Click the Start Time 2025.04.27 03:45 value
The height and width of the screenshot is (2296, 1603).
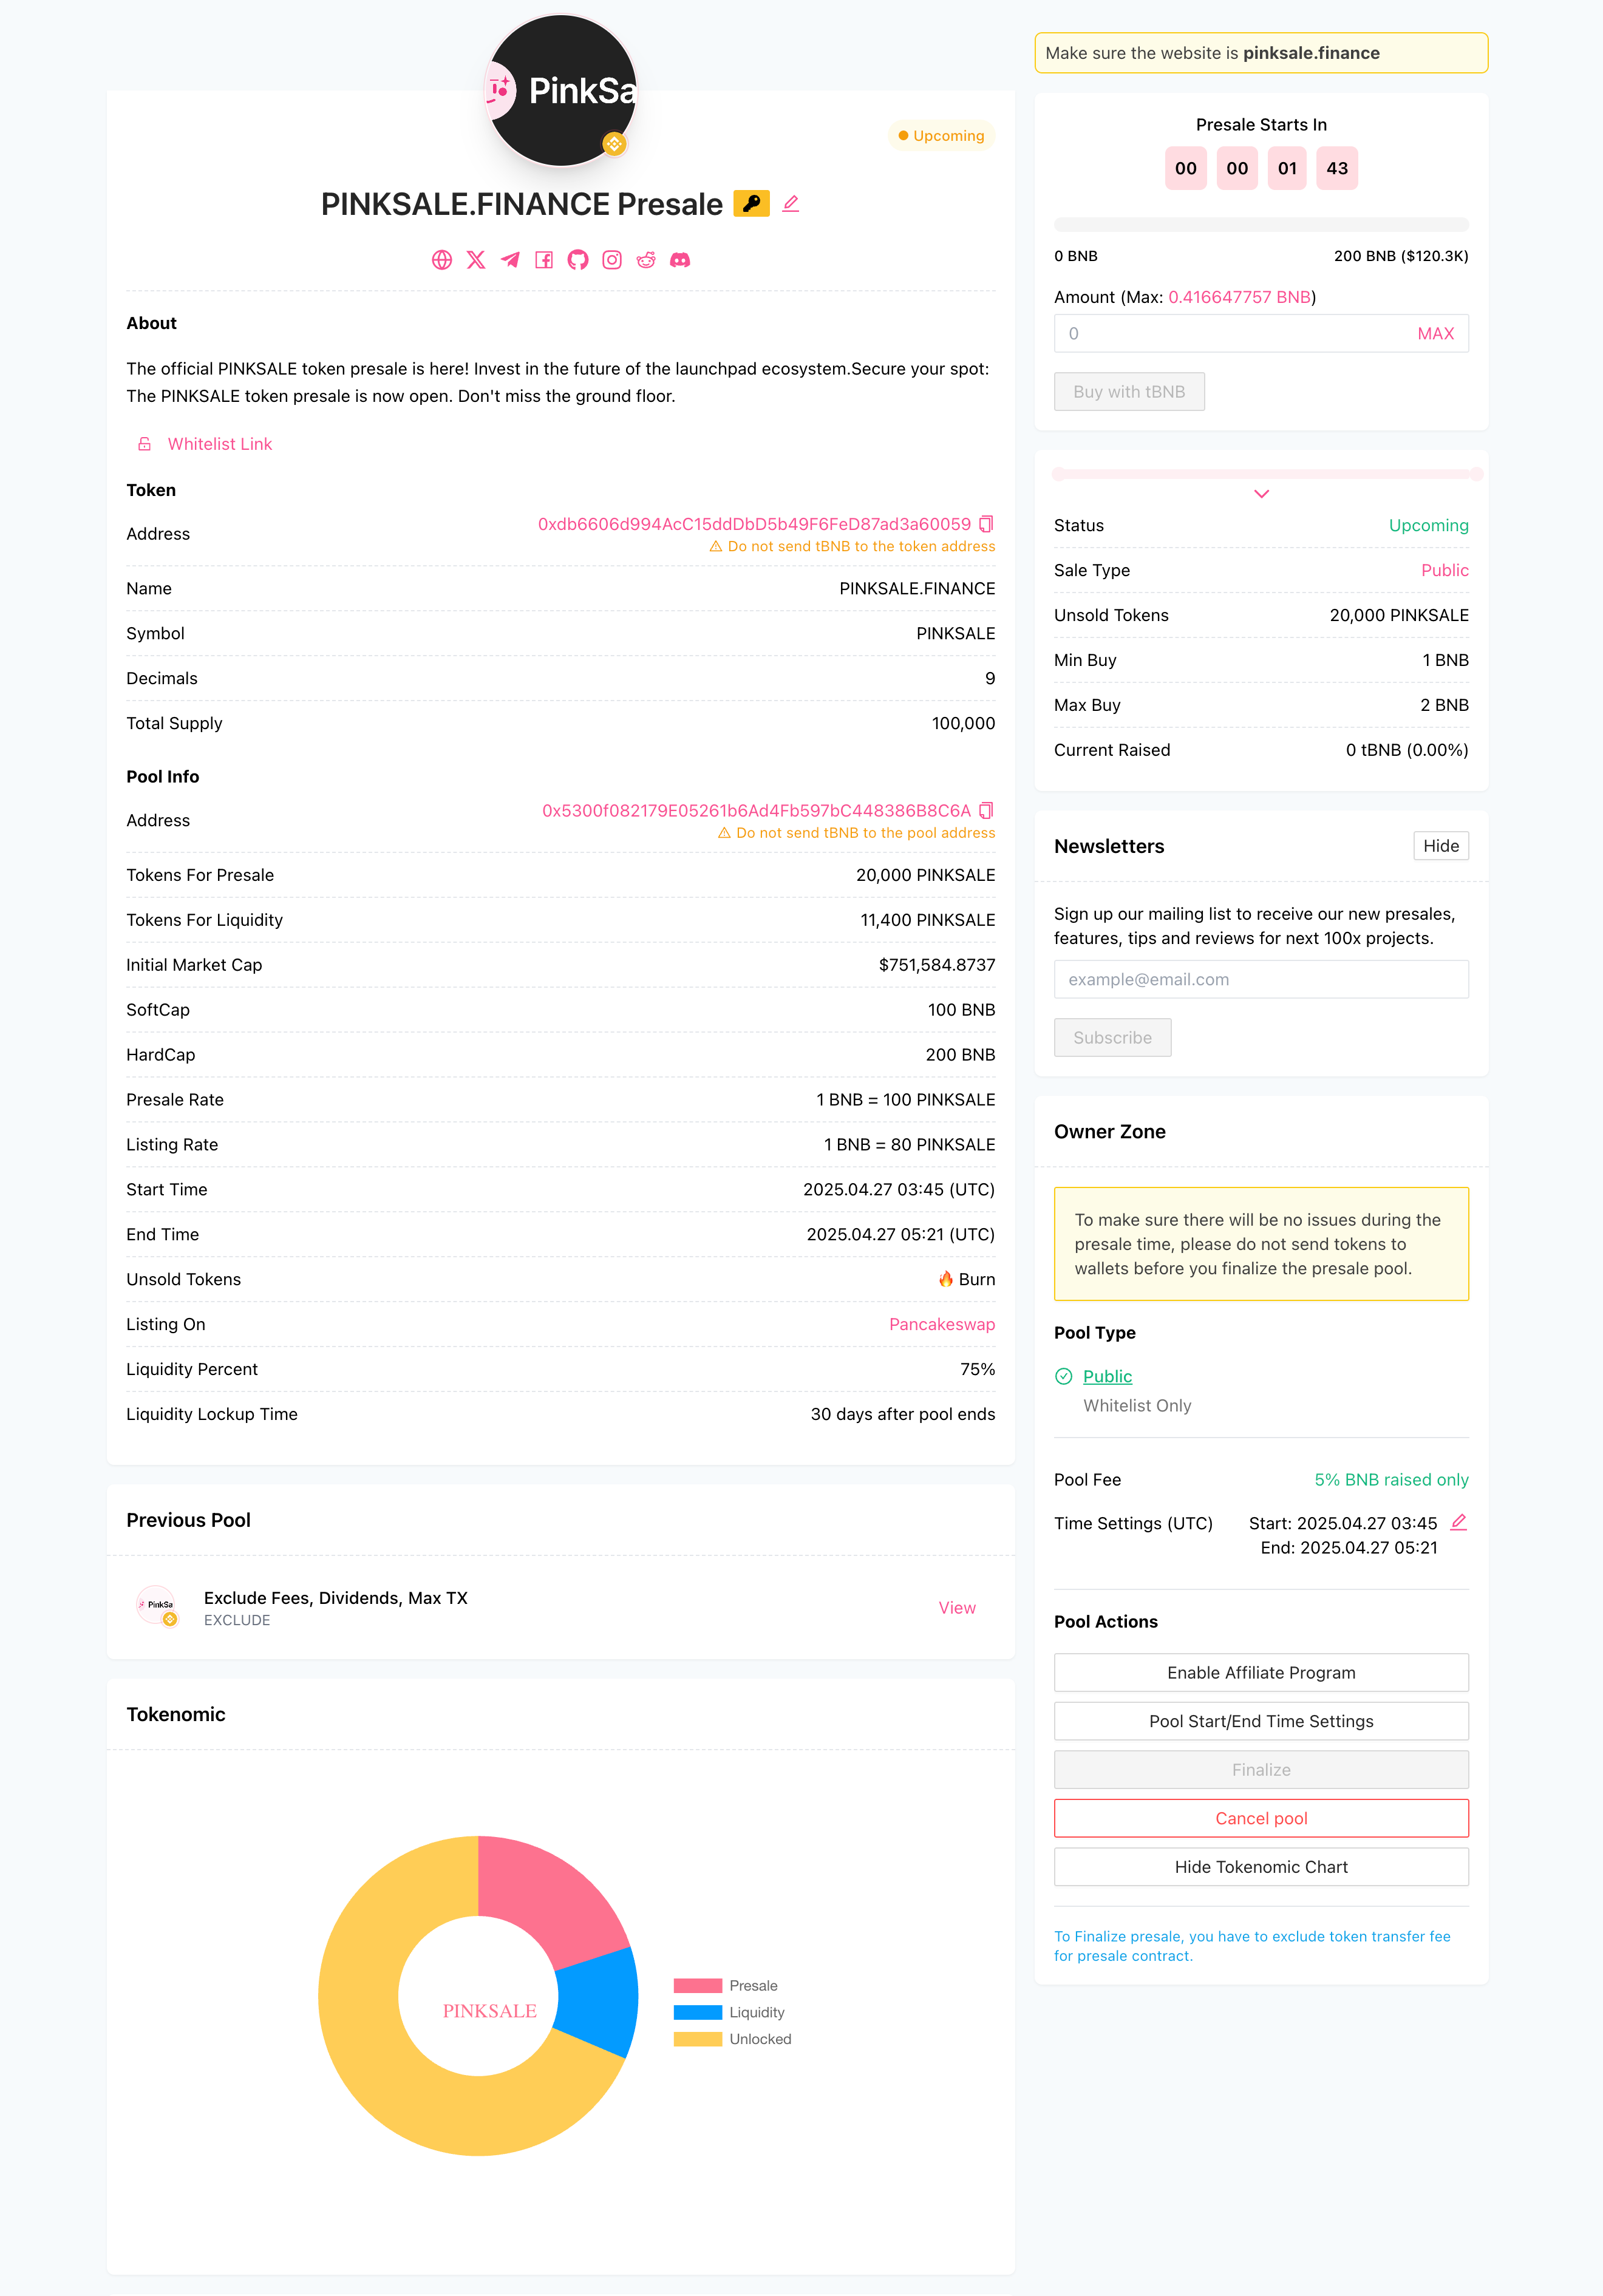(899, 1190)
